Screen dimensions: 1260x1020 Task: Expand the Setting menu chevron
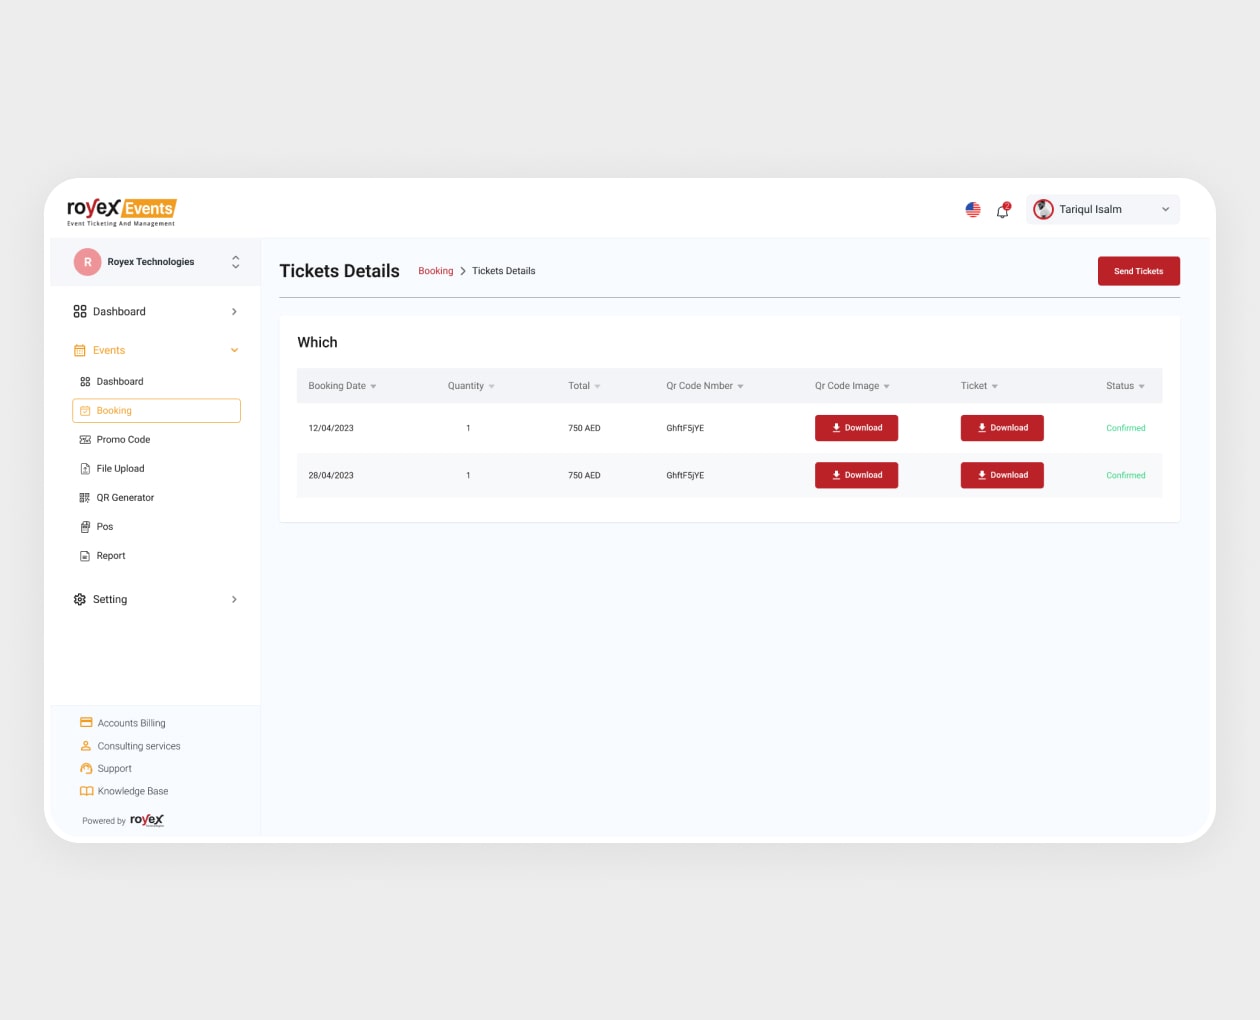tap(234, 600)
